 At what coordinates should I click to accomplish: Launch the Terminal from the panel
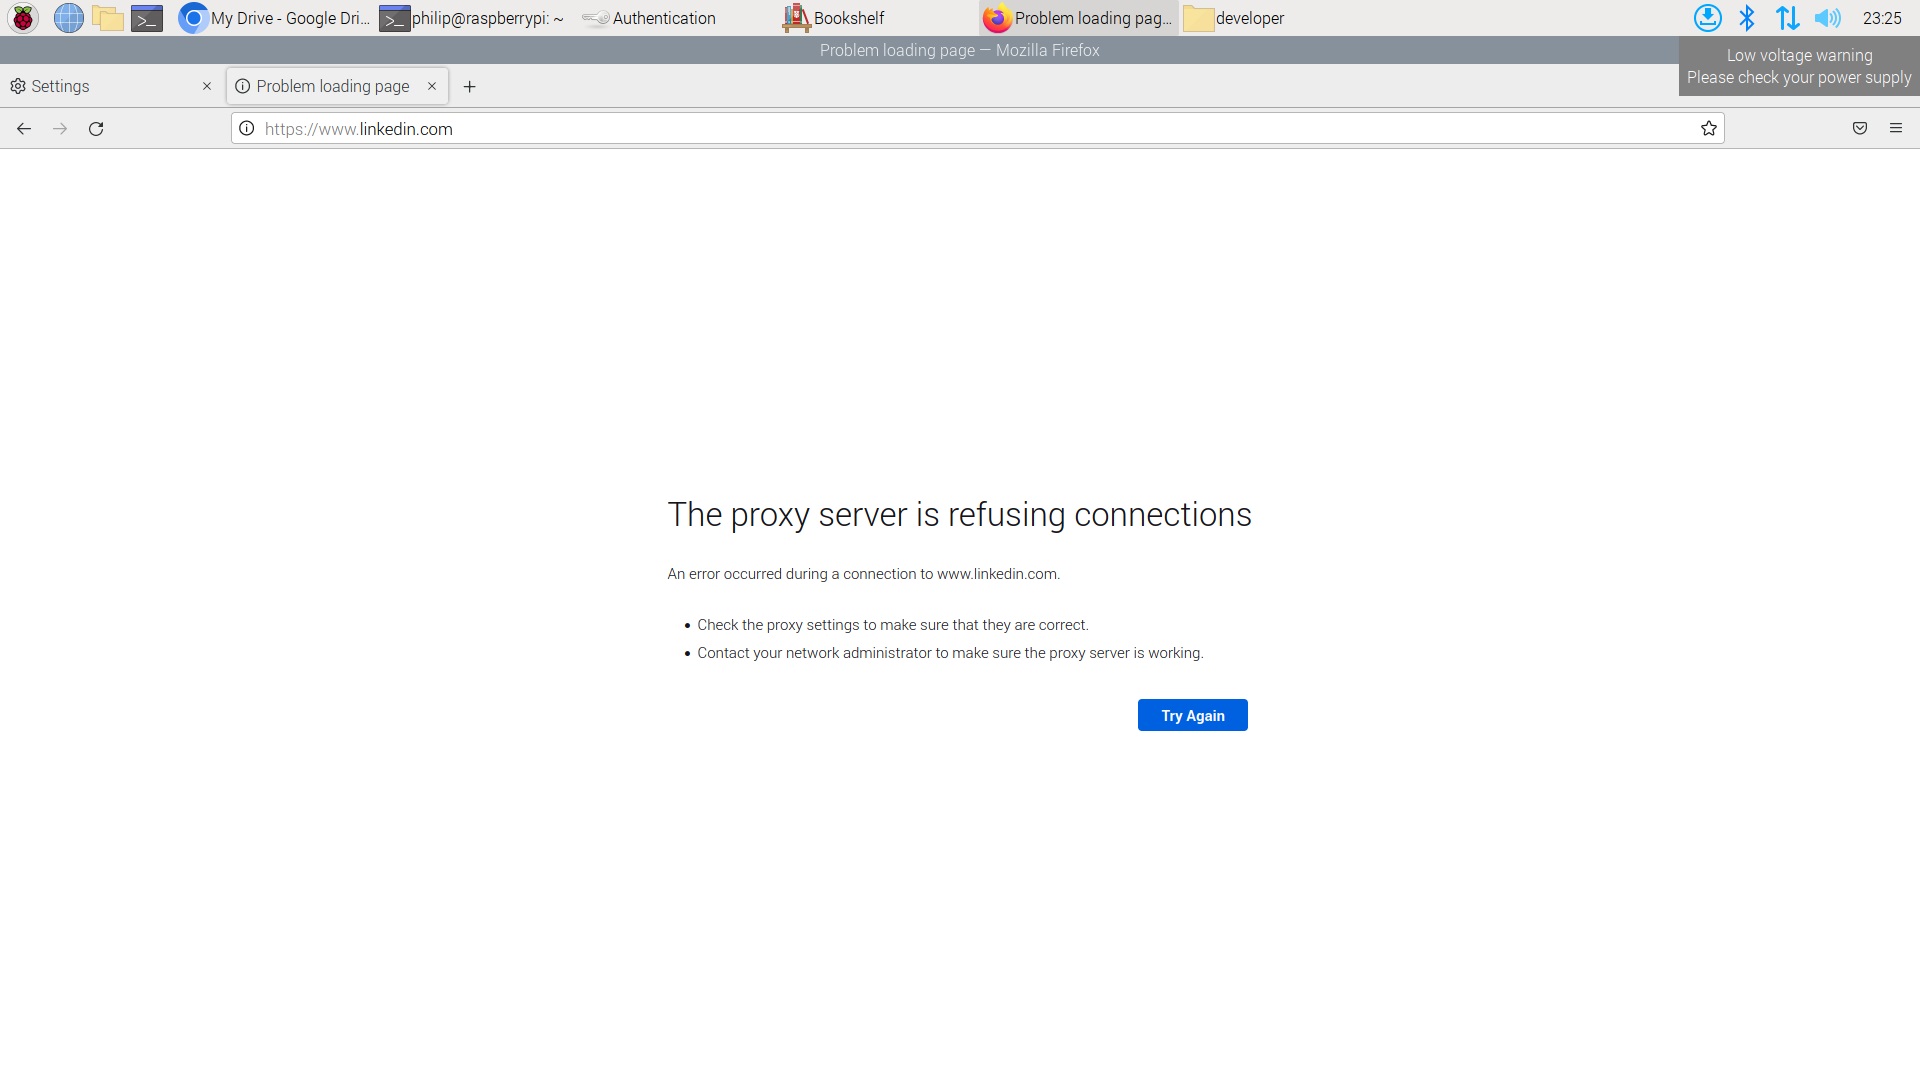[147, 18]
